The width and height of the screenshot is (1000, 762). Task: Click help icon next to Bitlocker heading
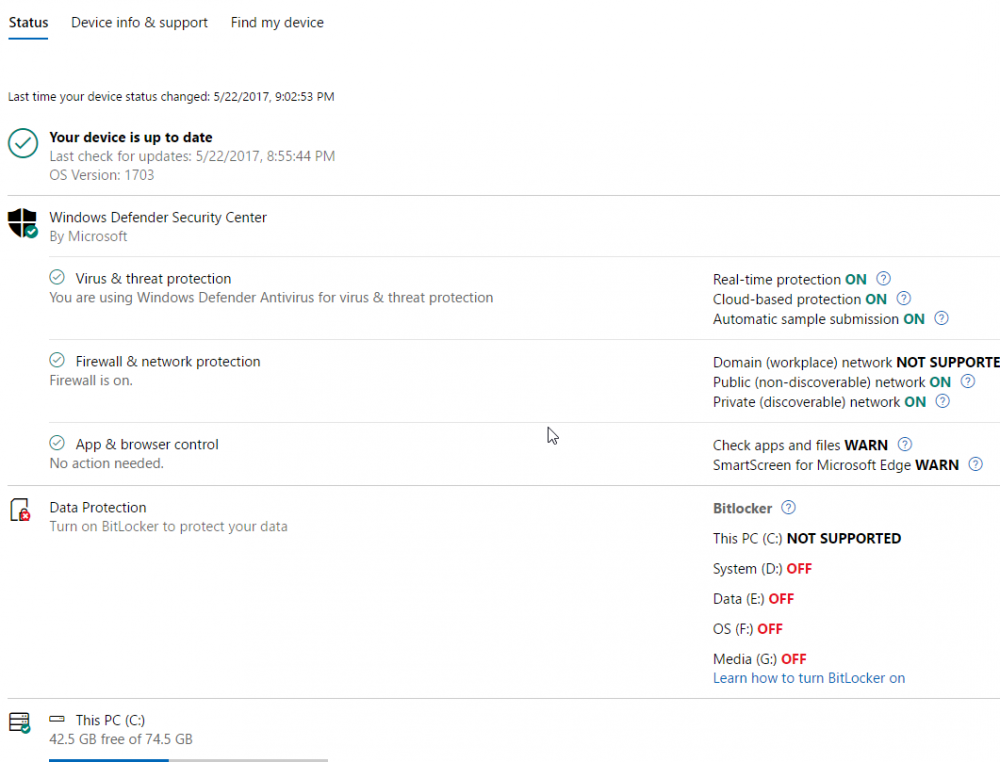coord(788,508)
